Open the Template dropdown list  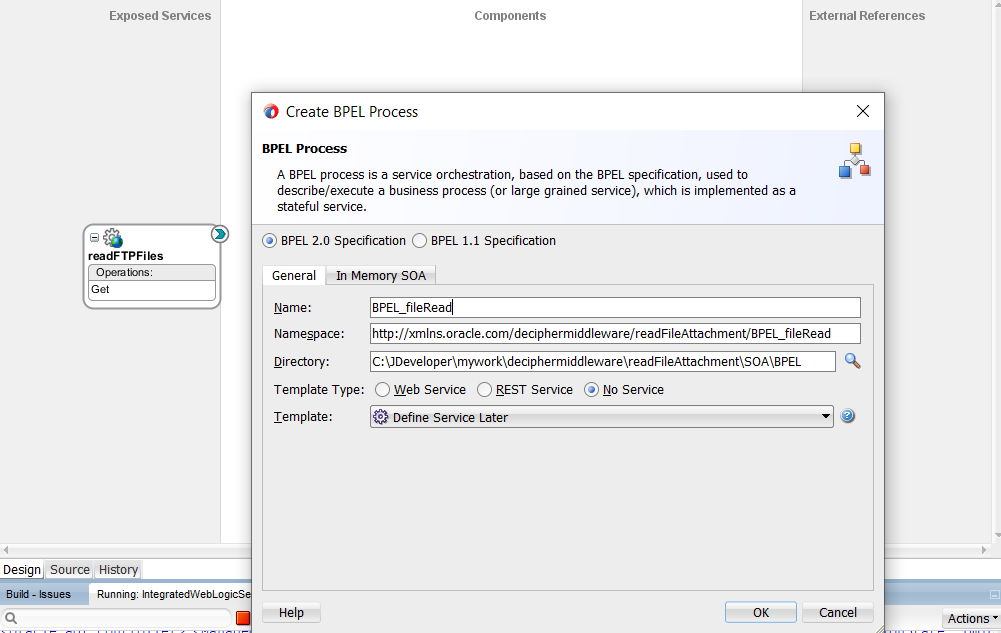(x=825, y=417)
